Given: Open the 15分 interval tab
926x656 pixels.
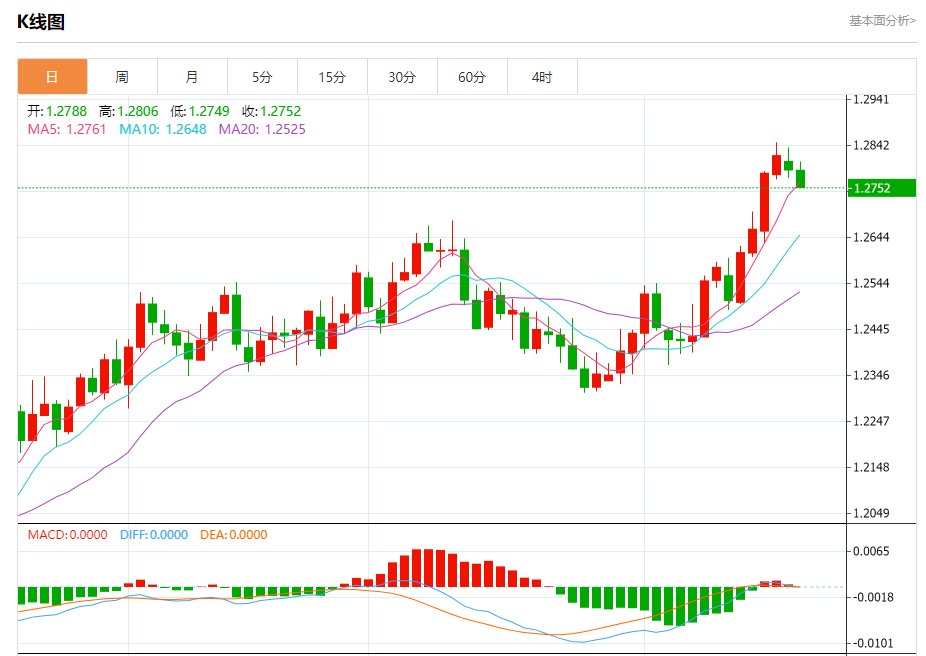Looking at the screenshot, I should (x=332, y=77).
